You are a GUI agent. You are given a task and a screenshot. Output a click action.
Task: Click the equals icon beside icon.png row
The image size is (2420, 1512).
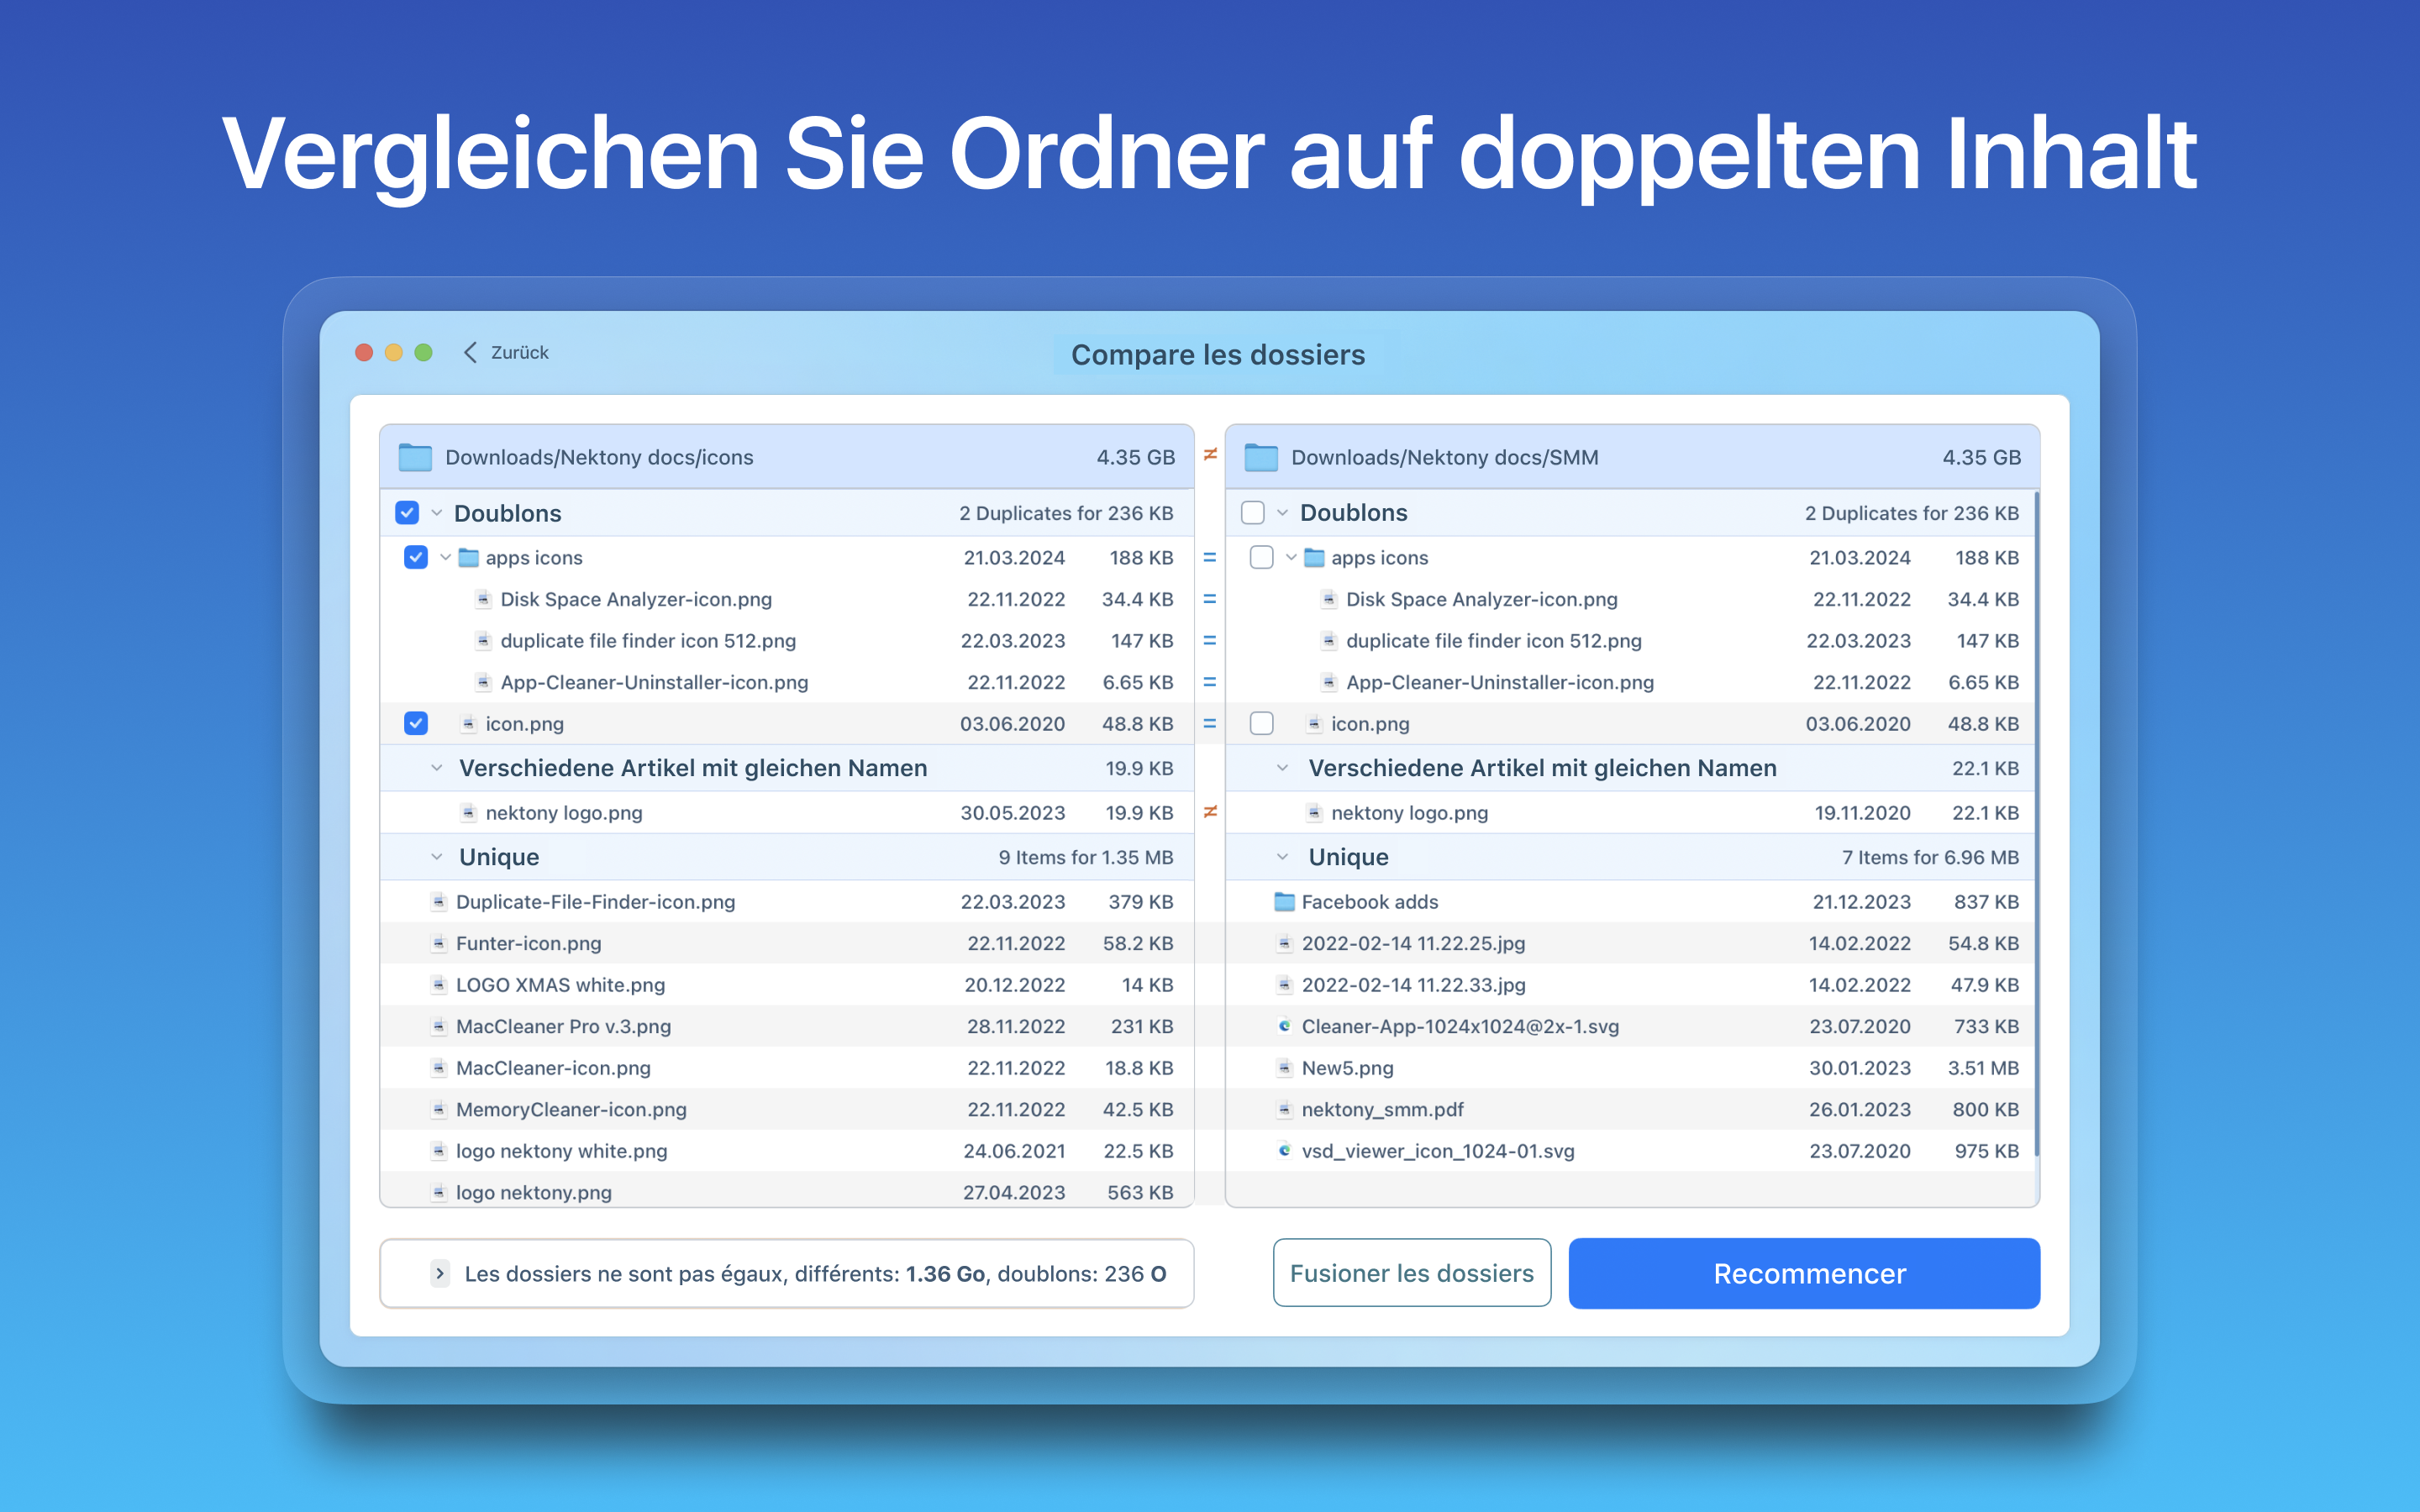(x=1210, y=723)
